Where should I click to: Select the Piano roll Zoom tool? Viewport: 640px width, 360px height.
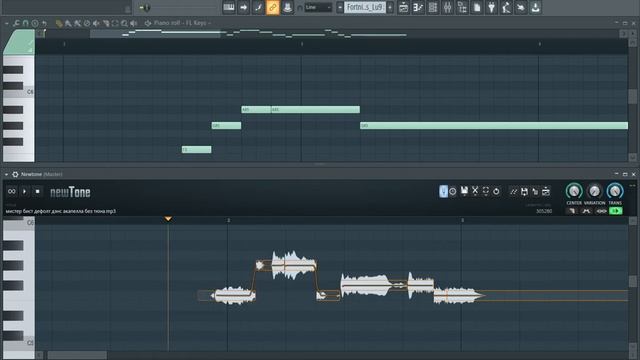(x=124, y=23)
